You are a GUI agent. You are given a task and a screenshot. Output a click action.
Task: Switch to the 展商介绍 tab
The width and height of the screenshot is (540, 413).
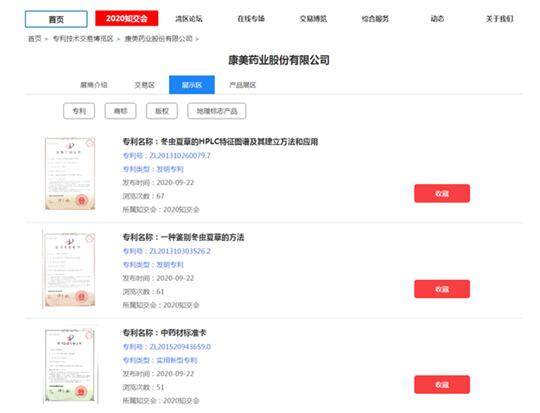pos(94,85)
